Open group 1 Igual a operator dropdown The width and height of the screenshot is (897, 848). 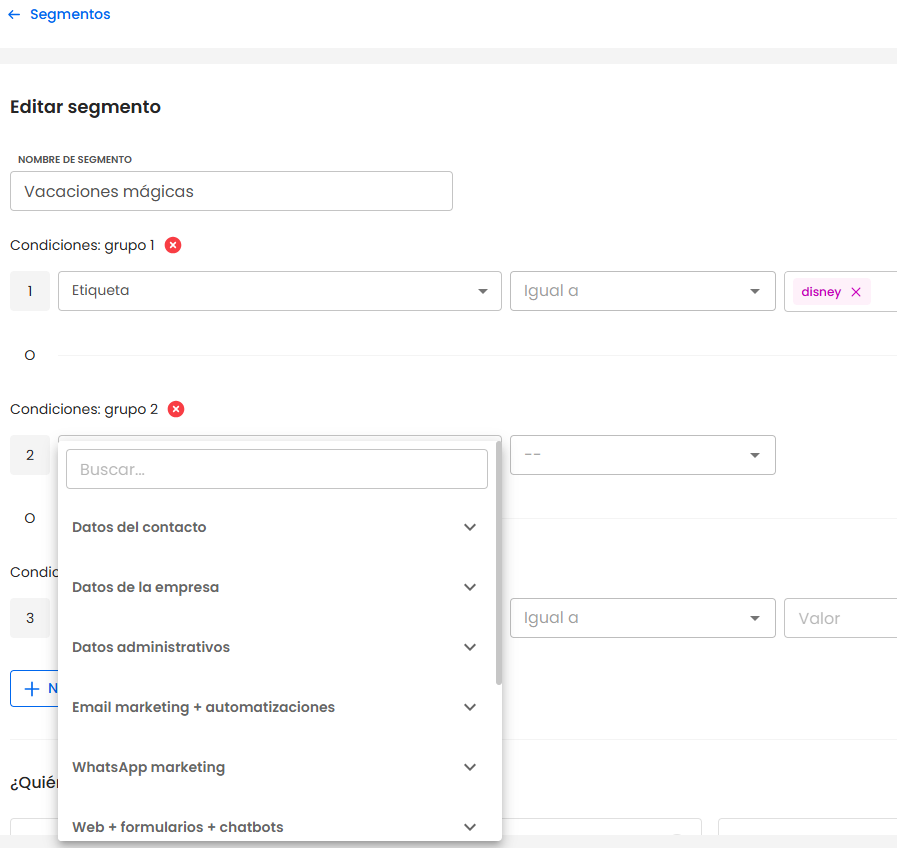pyautogui.click(x=642, y=291)
